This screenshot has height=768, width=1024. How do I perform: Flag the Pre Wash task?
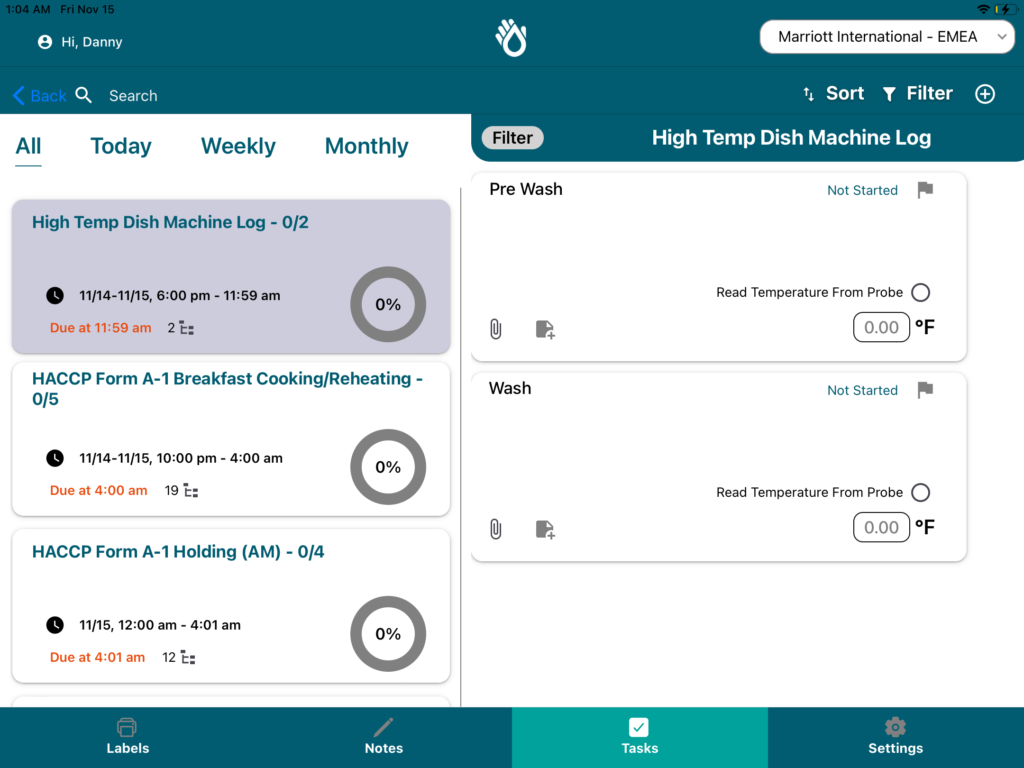[924, 190]
